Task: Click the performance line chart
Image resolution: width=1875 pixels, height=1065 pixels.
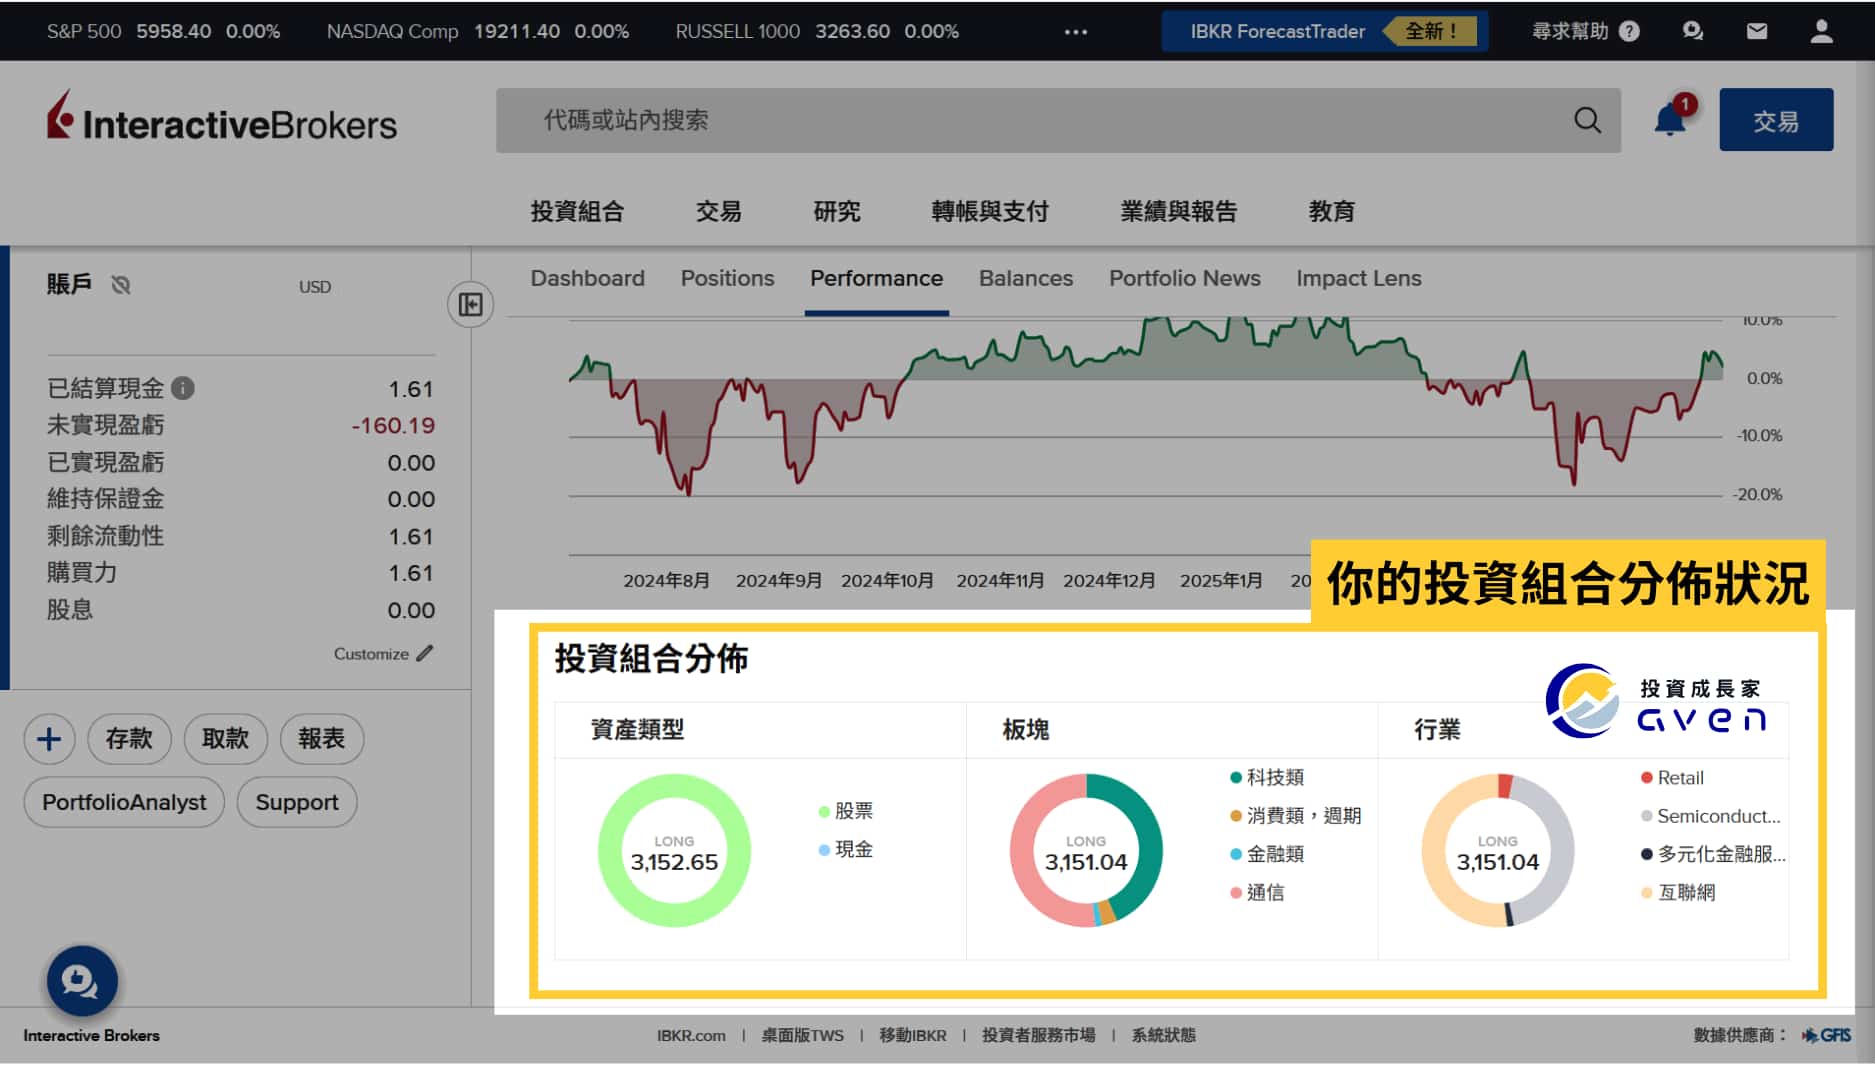Action: (1146, 435)
